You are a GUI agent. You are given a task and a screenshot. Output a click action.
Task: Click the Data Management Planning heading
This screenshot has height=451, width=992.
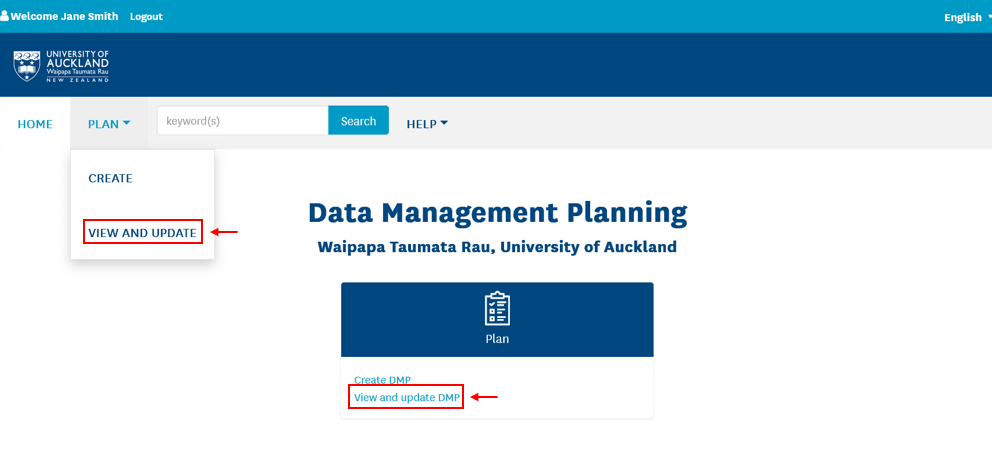497,213
